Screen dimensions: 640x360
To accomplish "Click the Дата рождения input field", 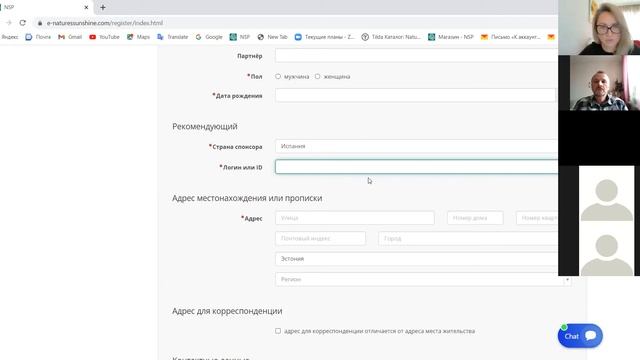I will pos(415,96).
